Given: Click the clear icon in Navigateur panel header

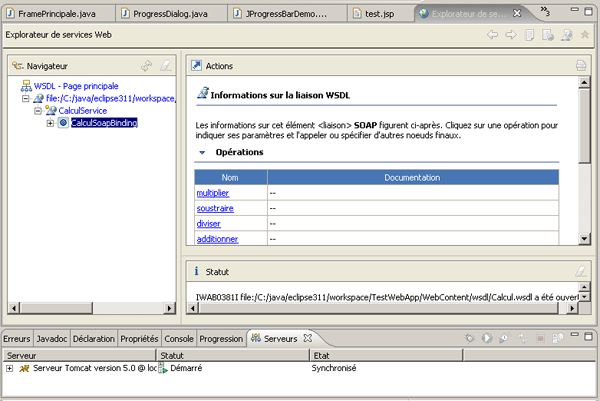Looking at the screenshot, I should tap(166, 65).
